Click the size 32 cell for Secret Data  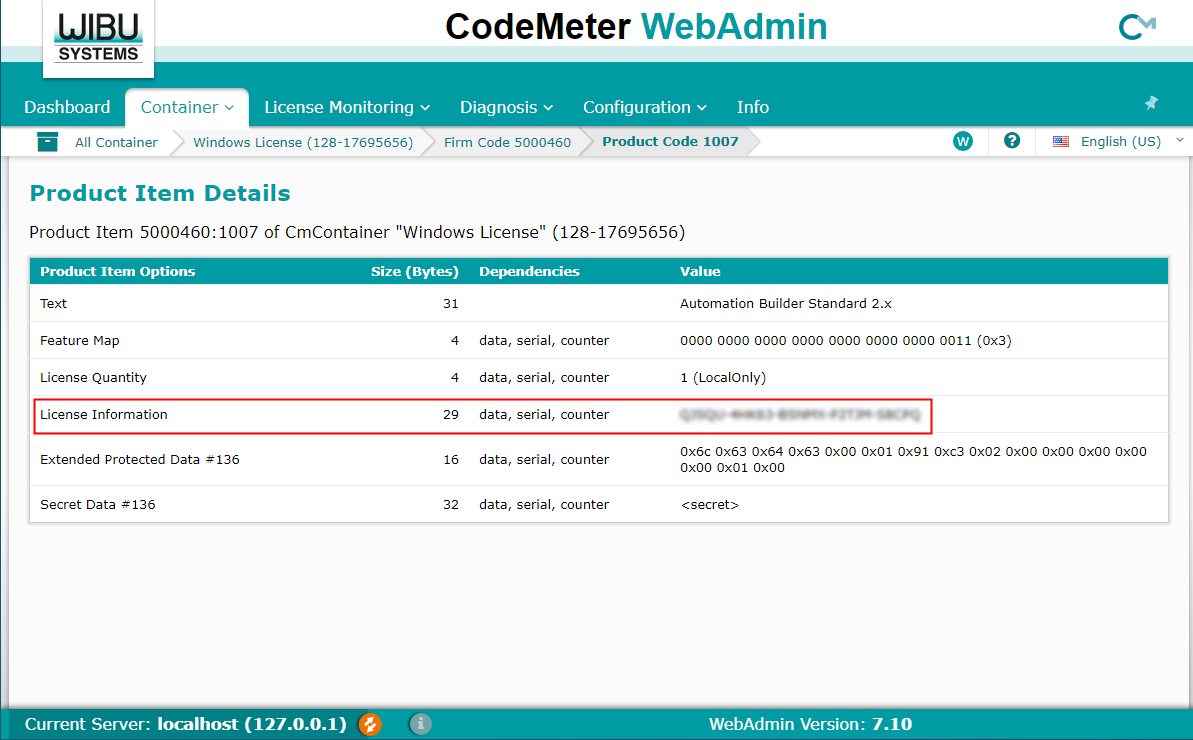click(450, 504)
